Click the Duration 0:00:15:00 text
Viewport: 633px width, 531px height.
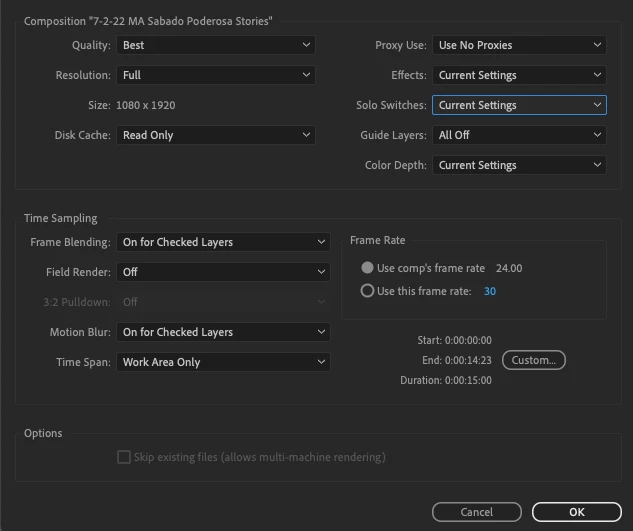(446, 380)
